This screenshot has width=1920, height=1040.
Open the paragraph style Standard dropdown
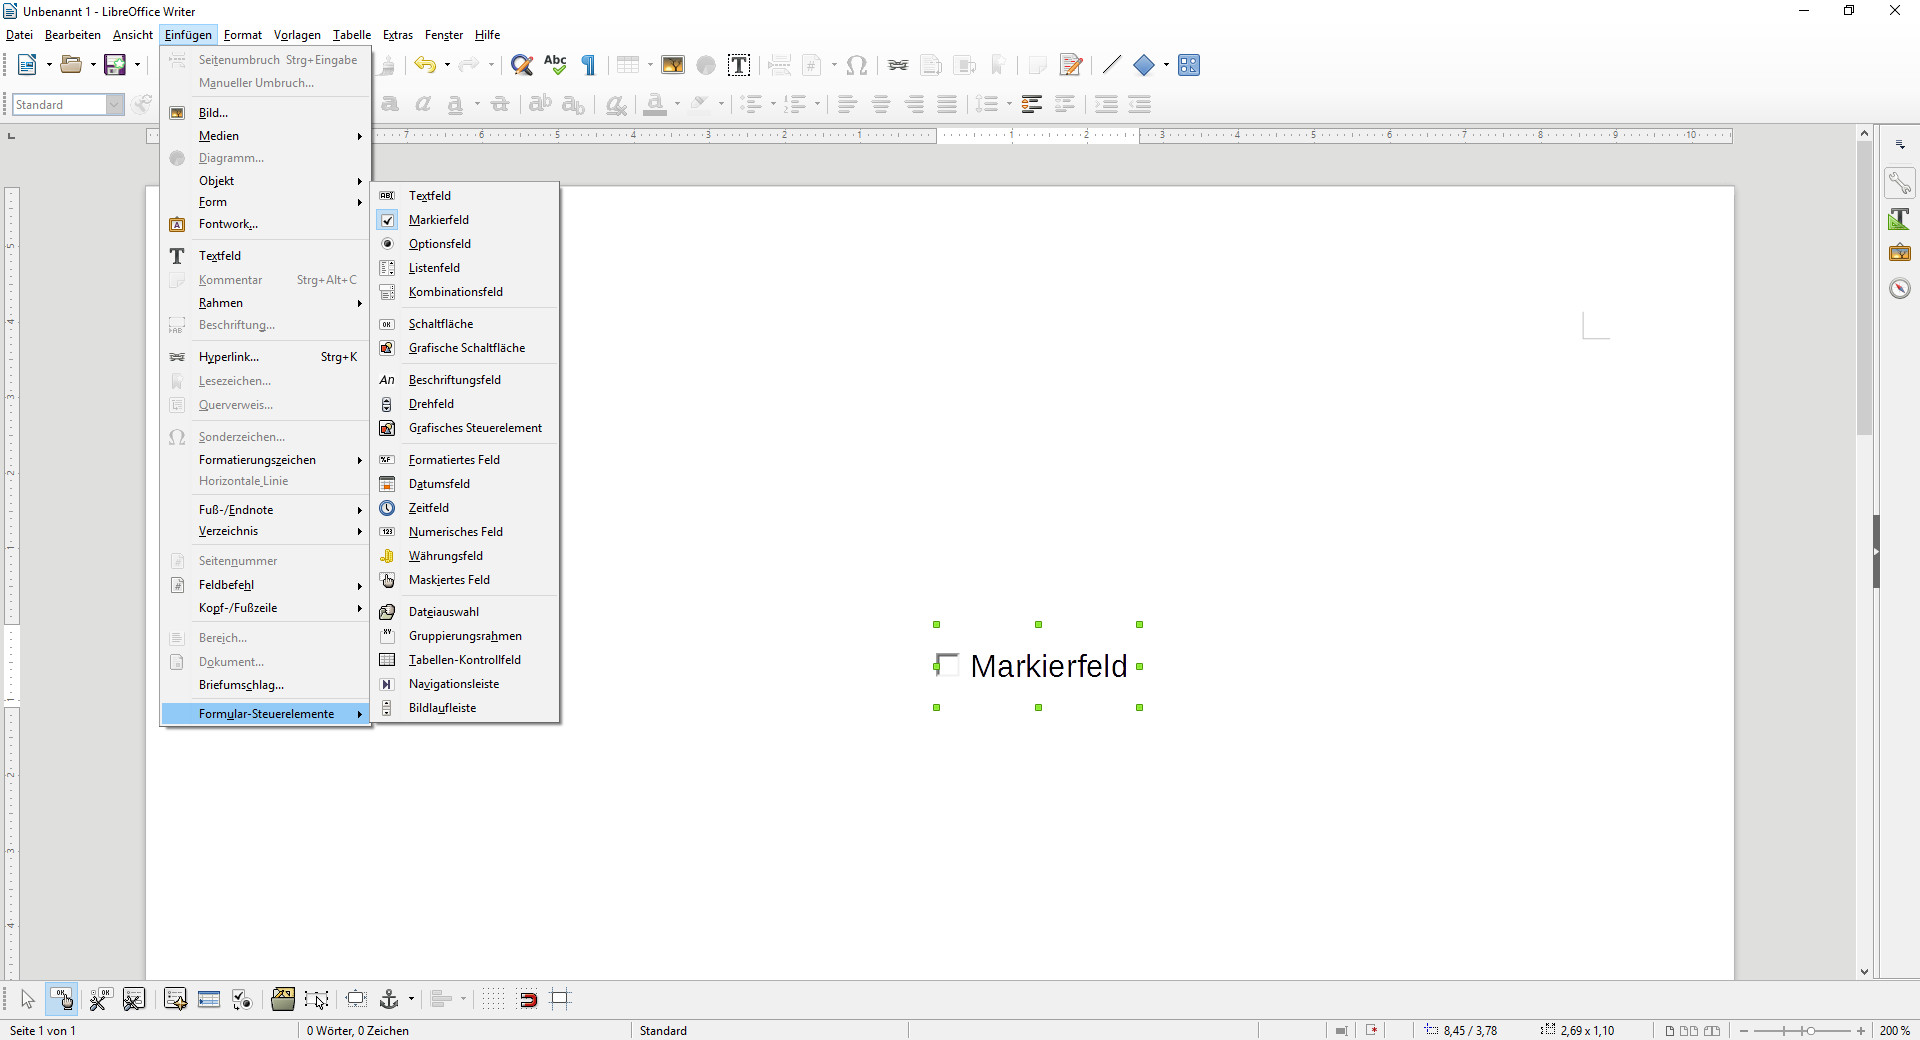pos(114,104)
